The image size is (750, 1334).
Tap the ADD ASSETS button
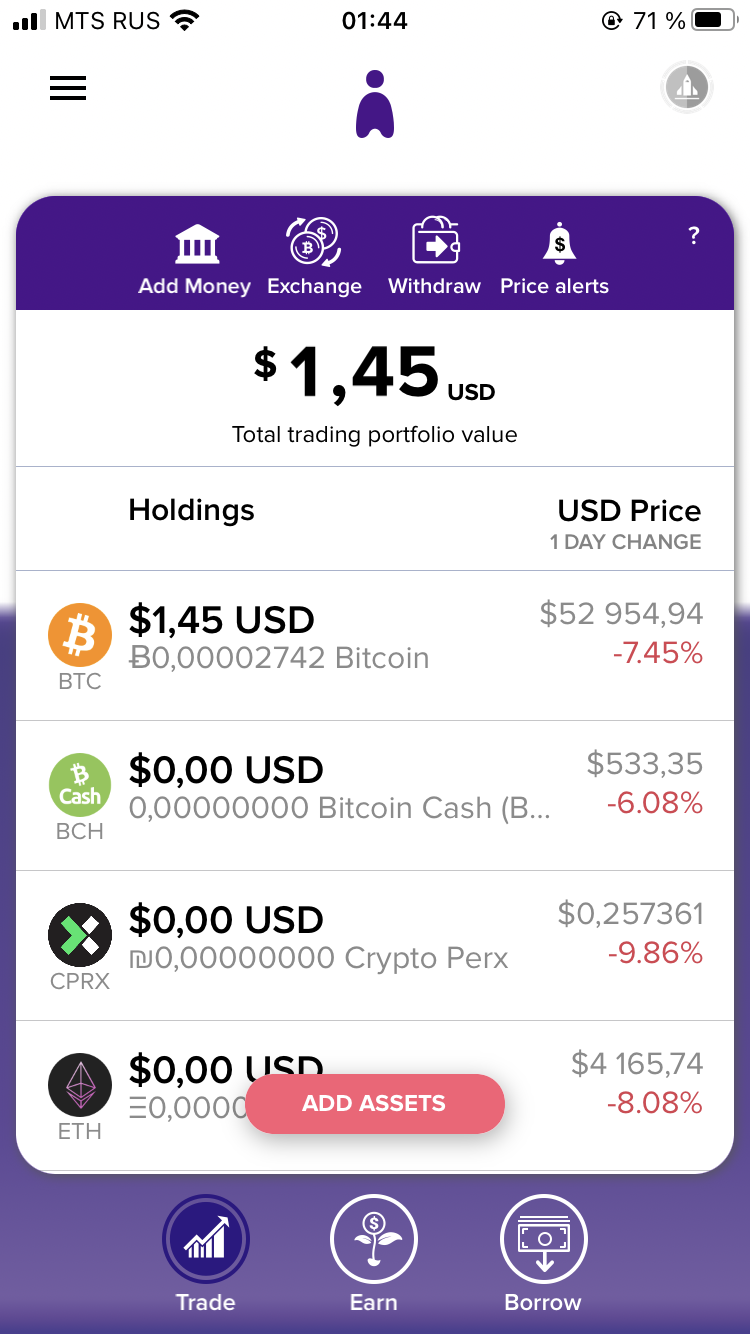375,1104
